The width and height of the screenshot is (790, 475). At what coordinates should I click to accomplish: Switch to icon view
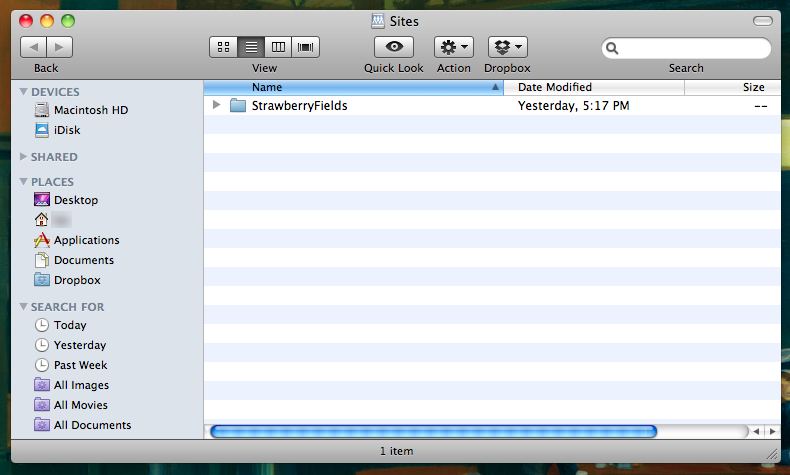pos(223,47)
